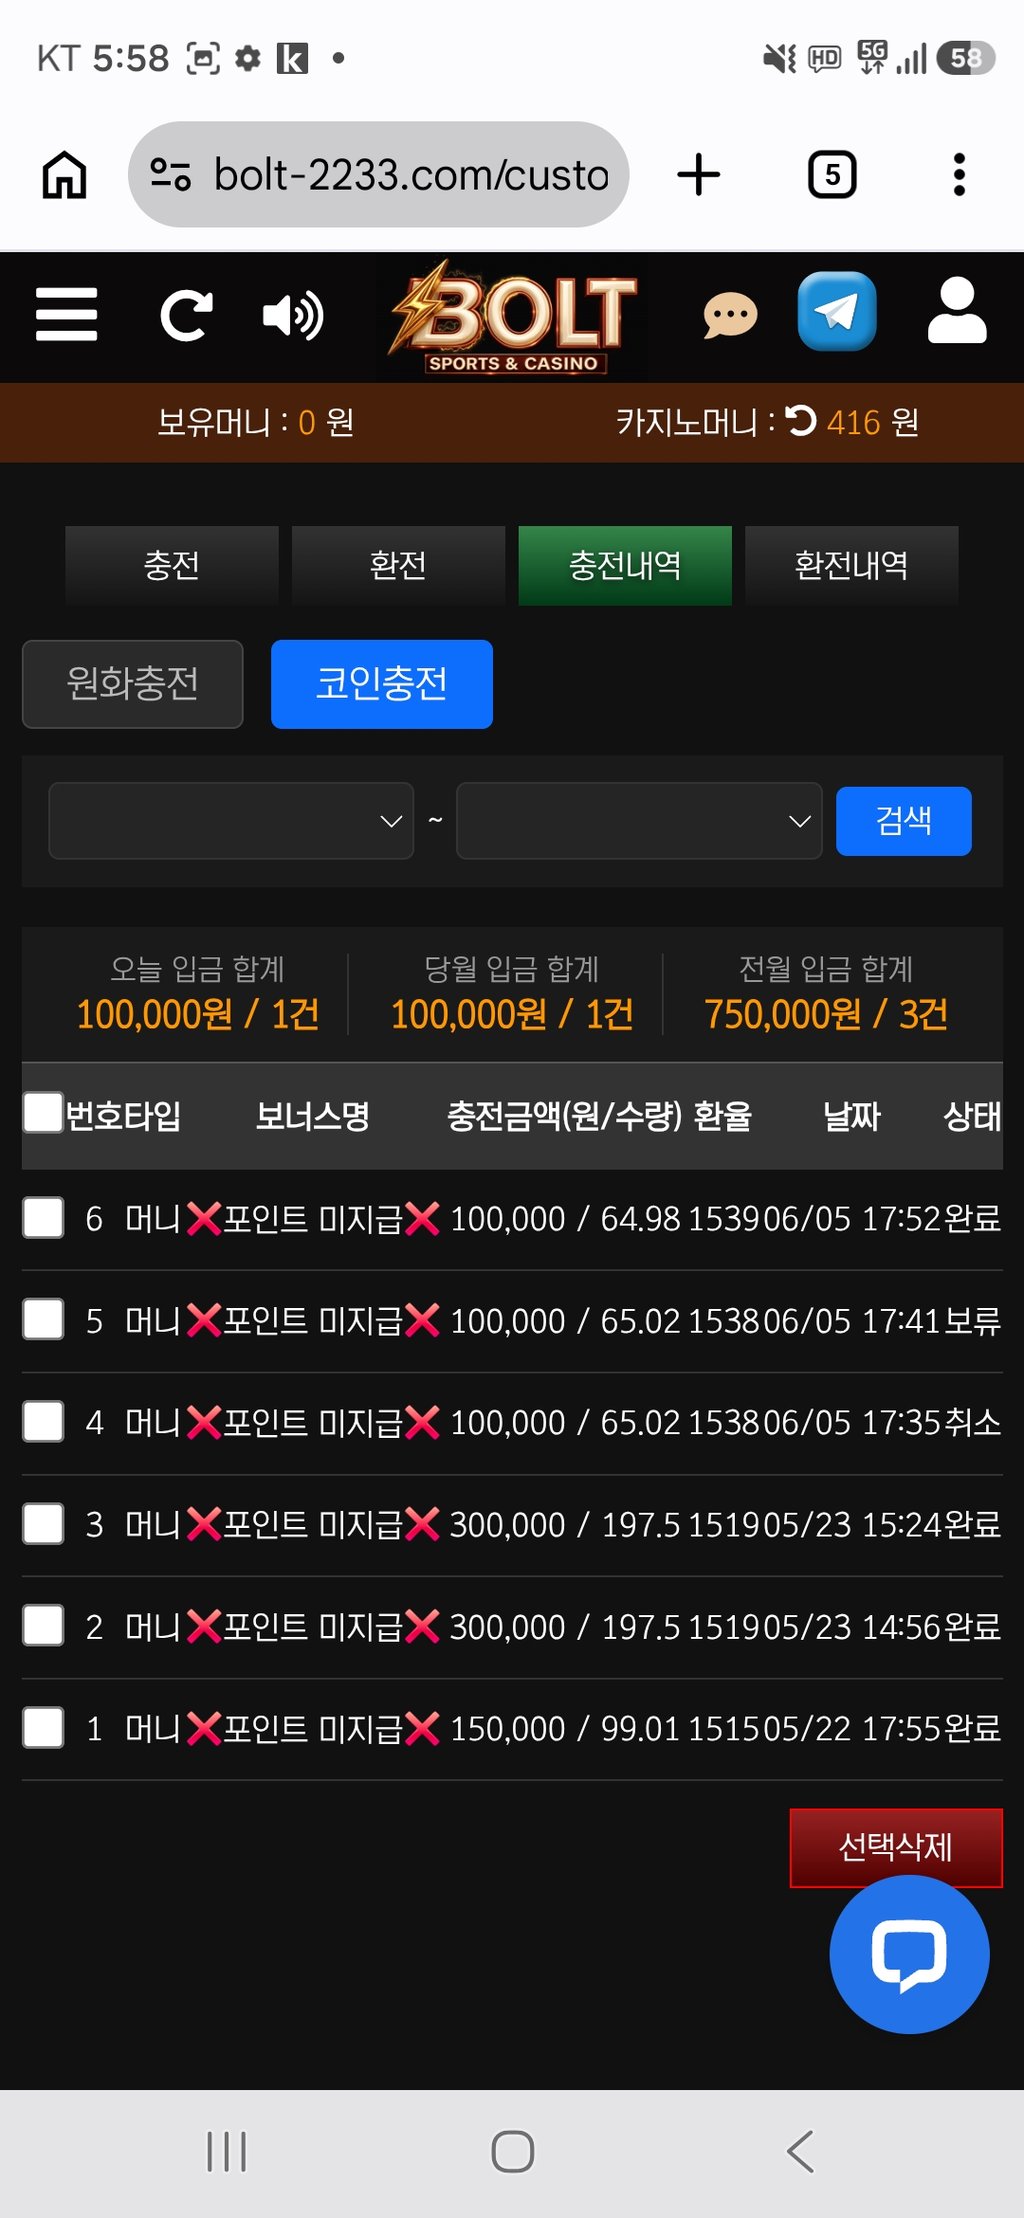Tap the battery indicator in status bar
This screenshot has width=1024, height=2218.
[x=965, y=58]
